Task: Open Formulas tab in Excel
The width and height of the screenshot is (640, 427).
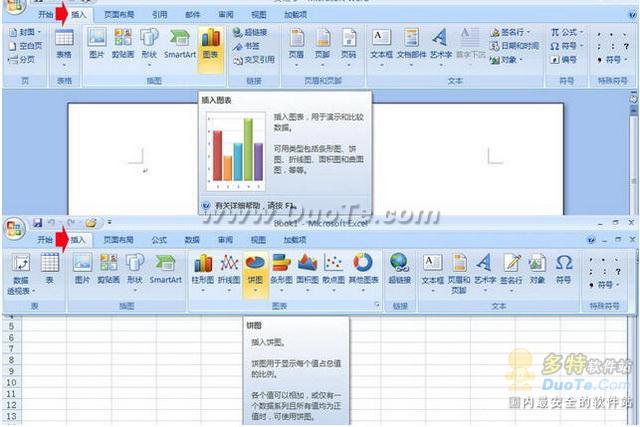Action: click(159, 240)
